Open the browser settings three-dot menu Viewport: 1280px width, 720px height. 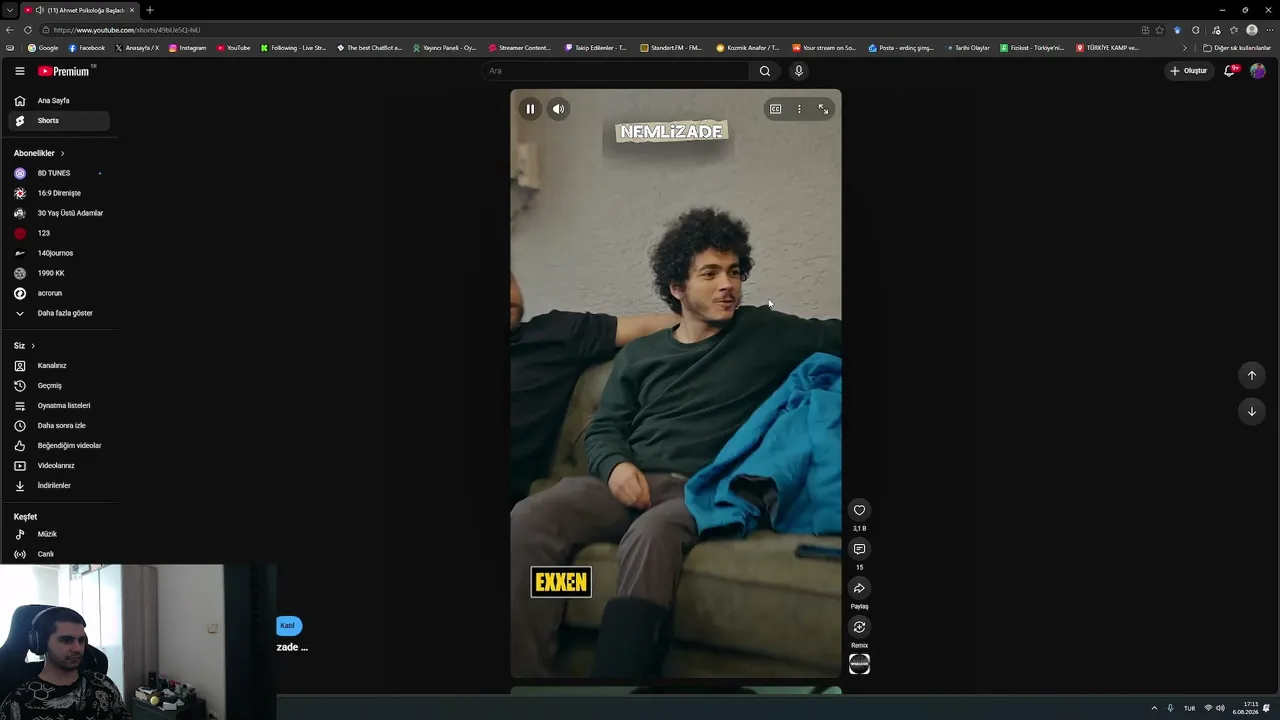1269,30
